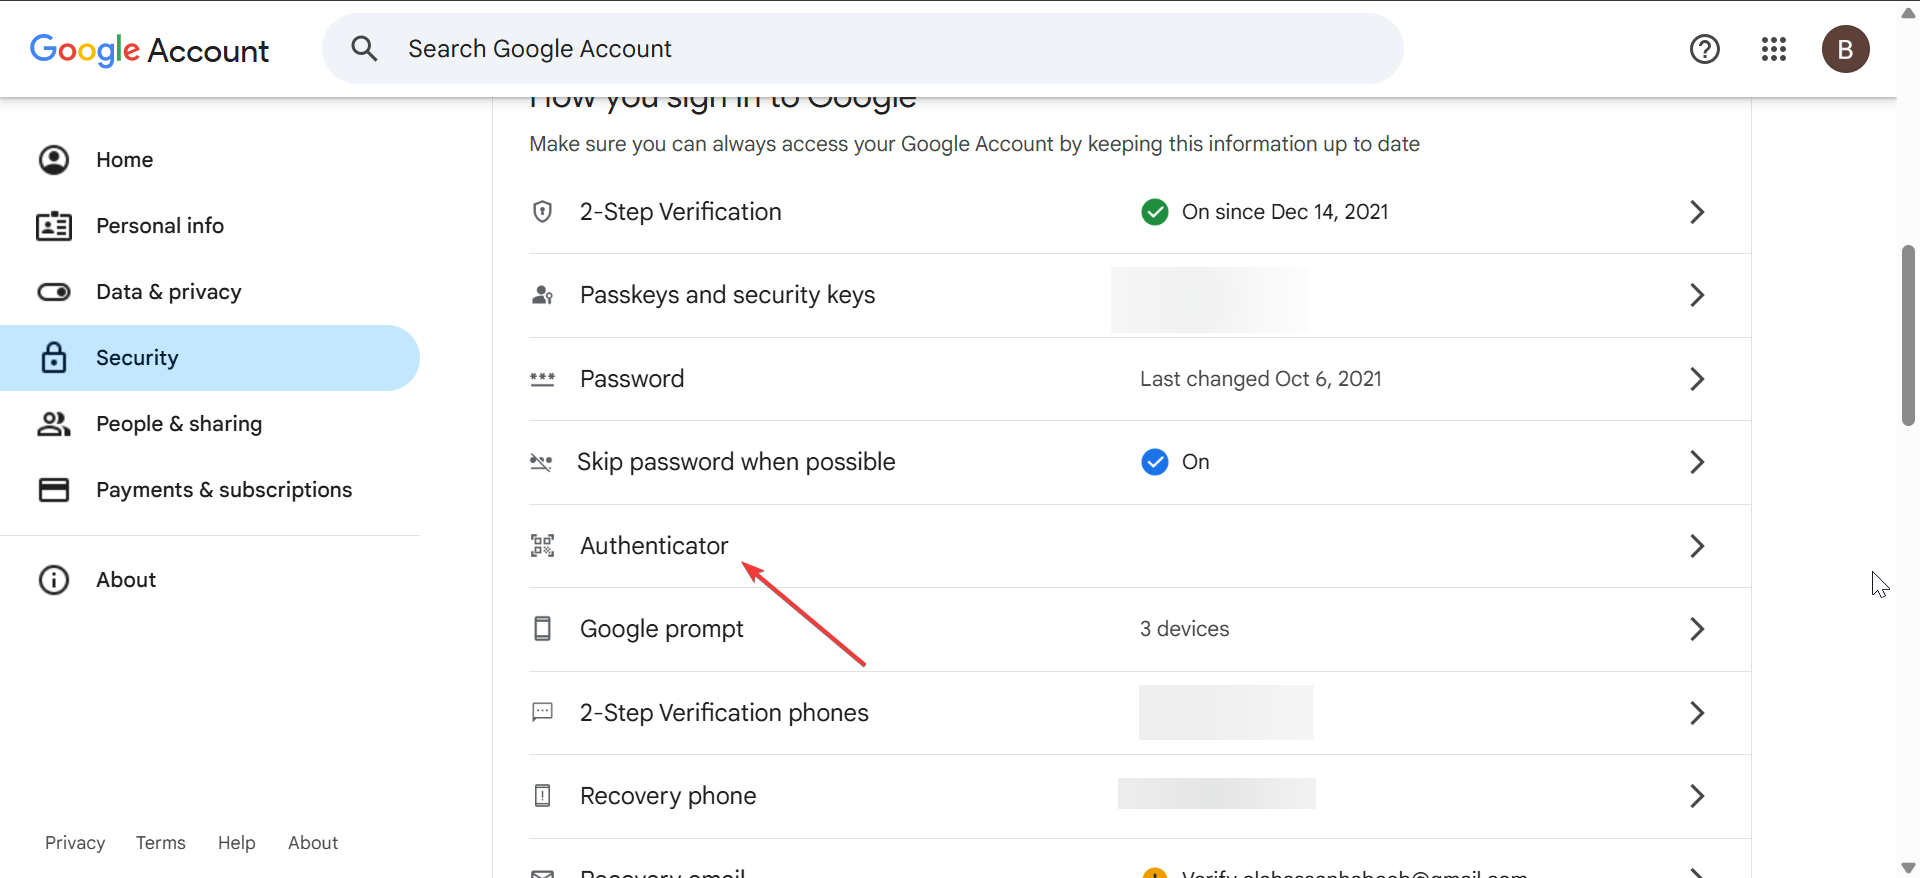The image size is (1920, 878).
Task: Expand the Password row chevron
Action: click(1696, 379)
